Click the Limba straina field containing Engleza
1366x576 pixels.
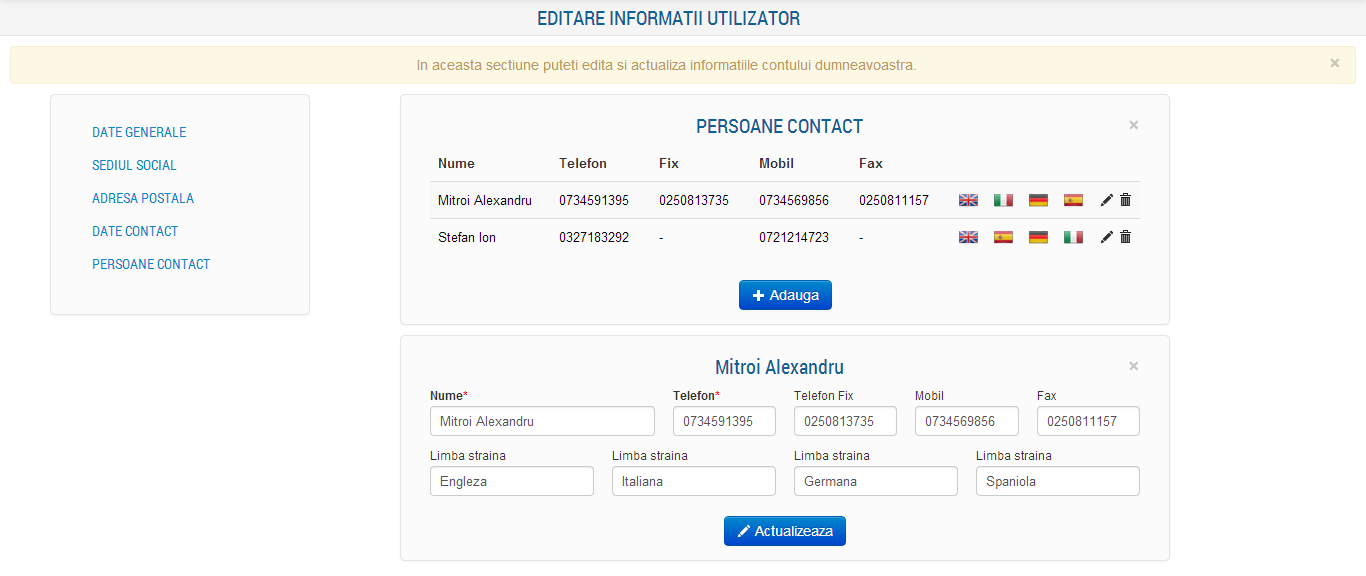click(x=512, y=481)
